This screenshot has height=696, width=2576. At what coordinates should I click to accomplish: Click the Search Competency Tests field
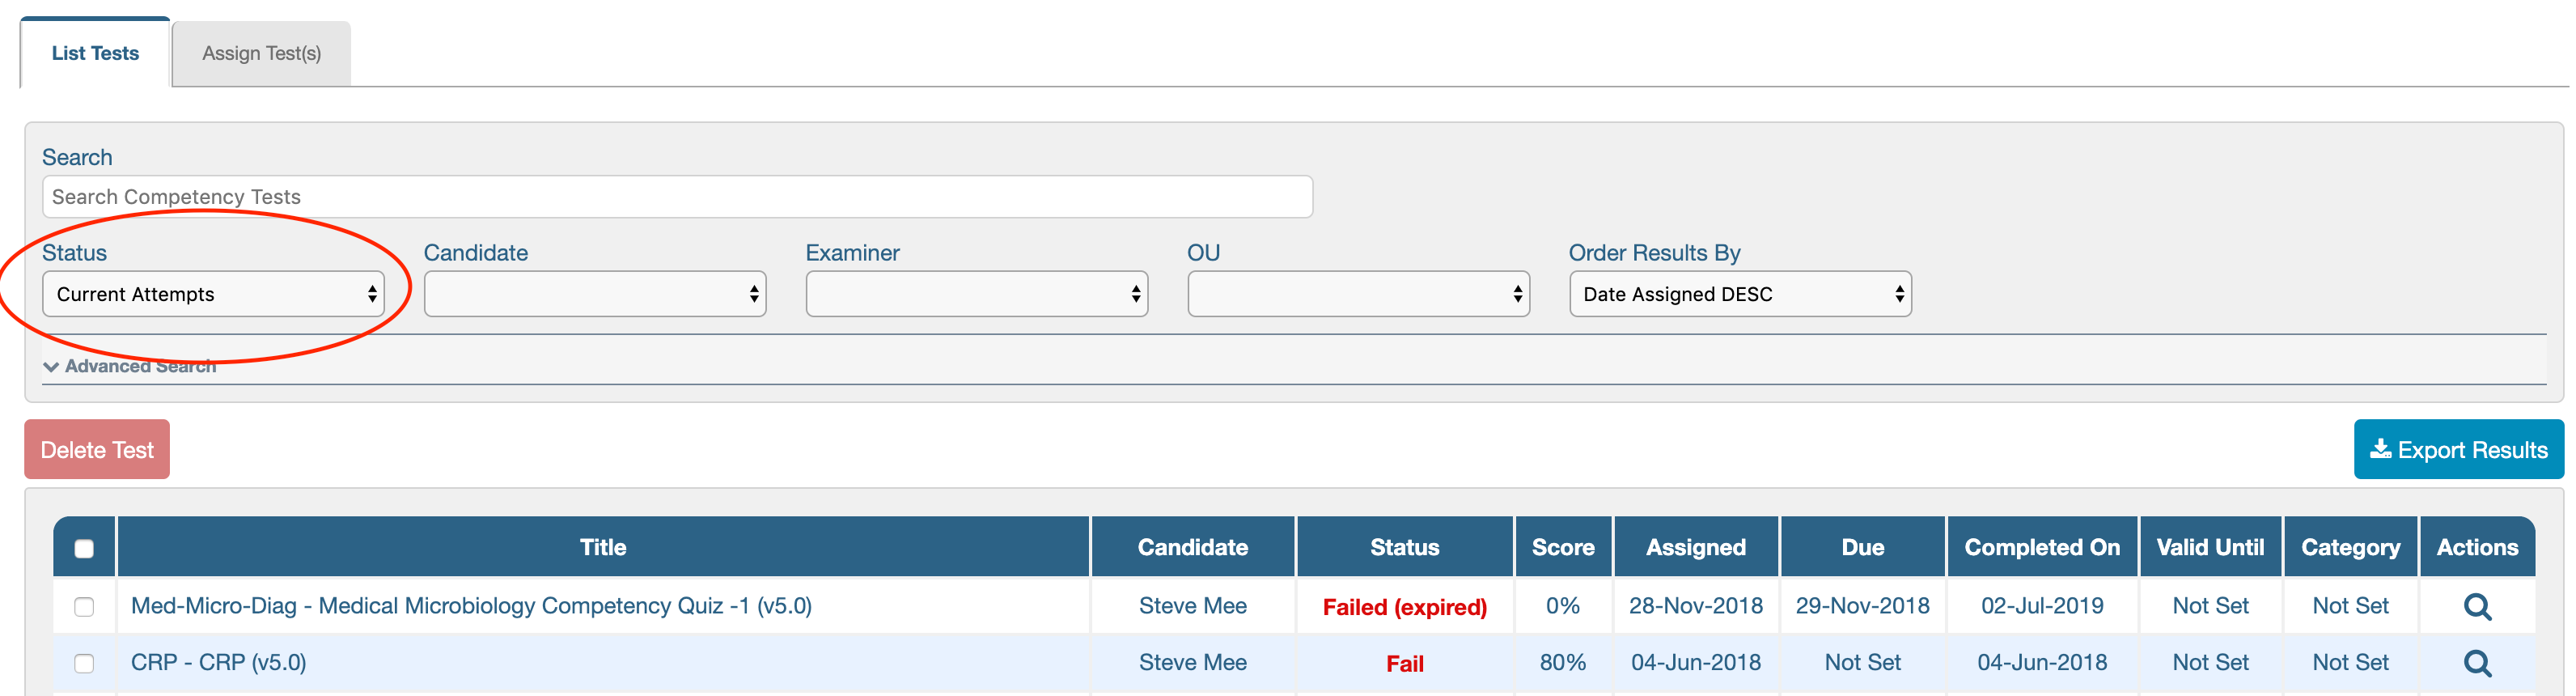677,197
